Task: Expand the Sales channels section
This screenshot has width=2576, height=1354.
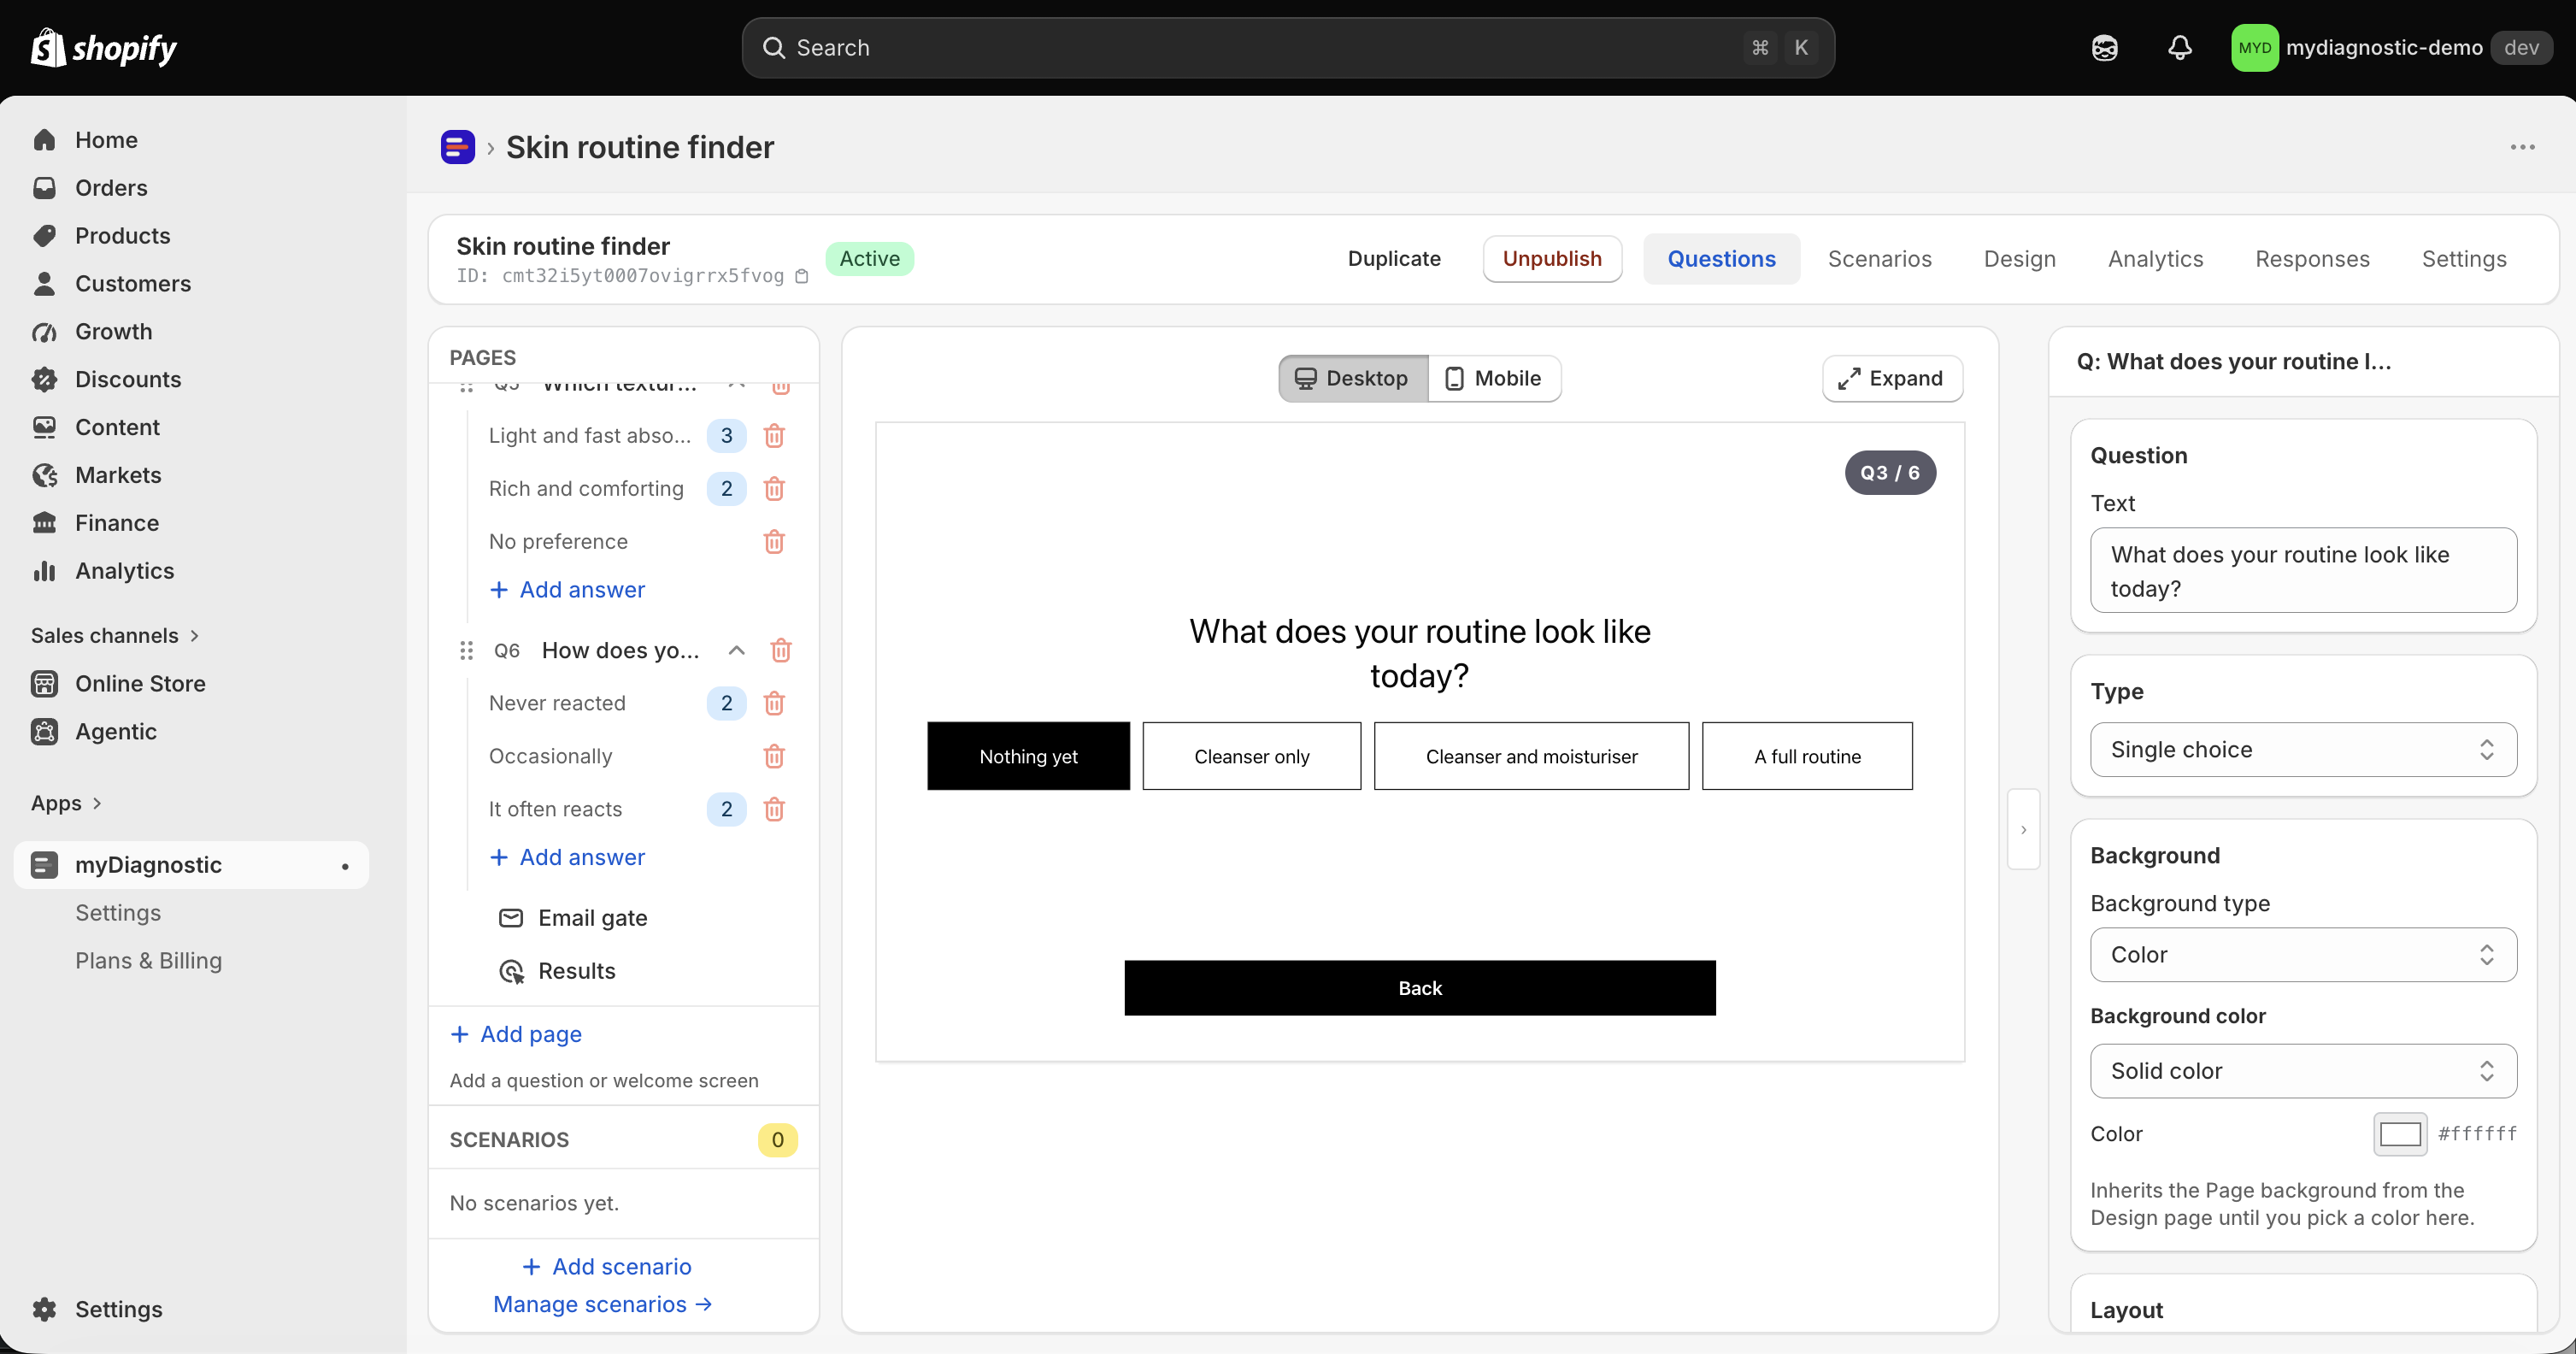Action: coord(115,636)
